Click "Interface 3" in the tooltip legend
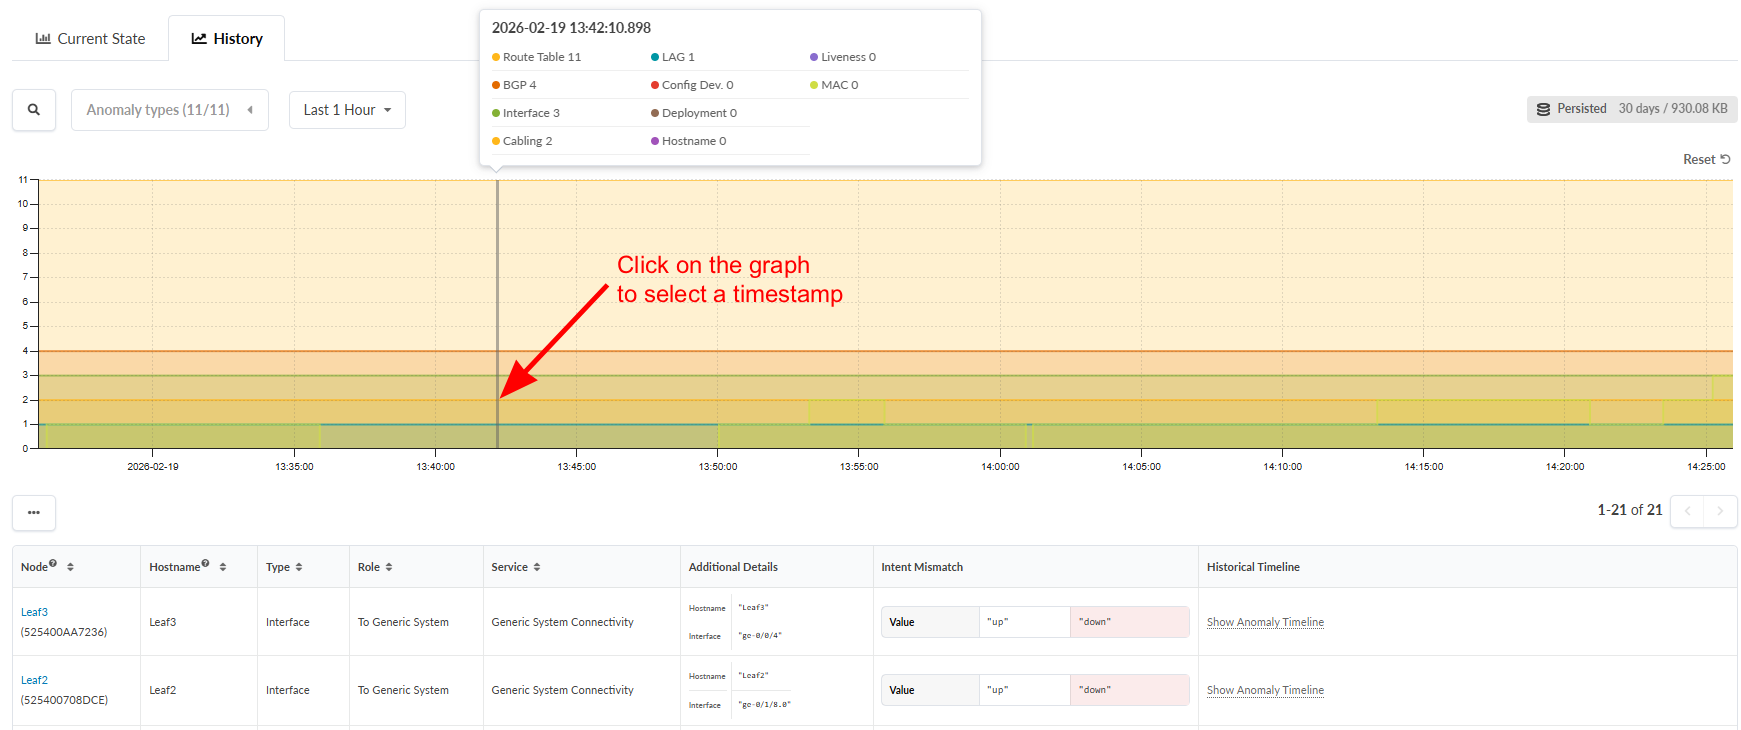Image resolution: width=1741 pixels, height=730 pixels. click(526, 113)
